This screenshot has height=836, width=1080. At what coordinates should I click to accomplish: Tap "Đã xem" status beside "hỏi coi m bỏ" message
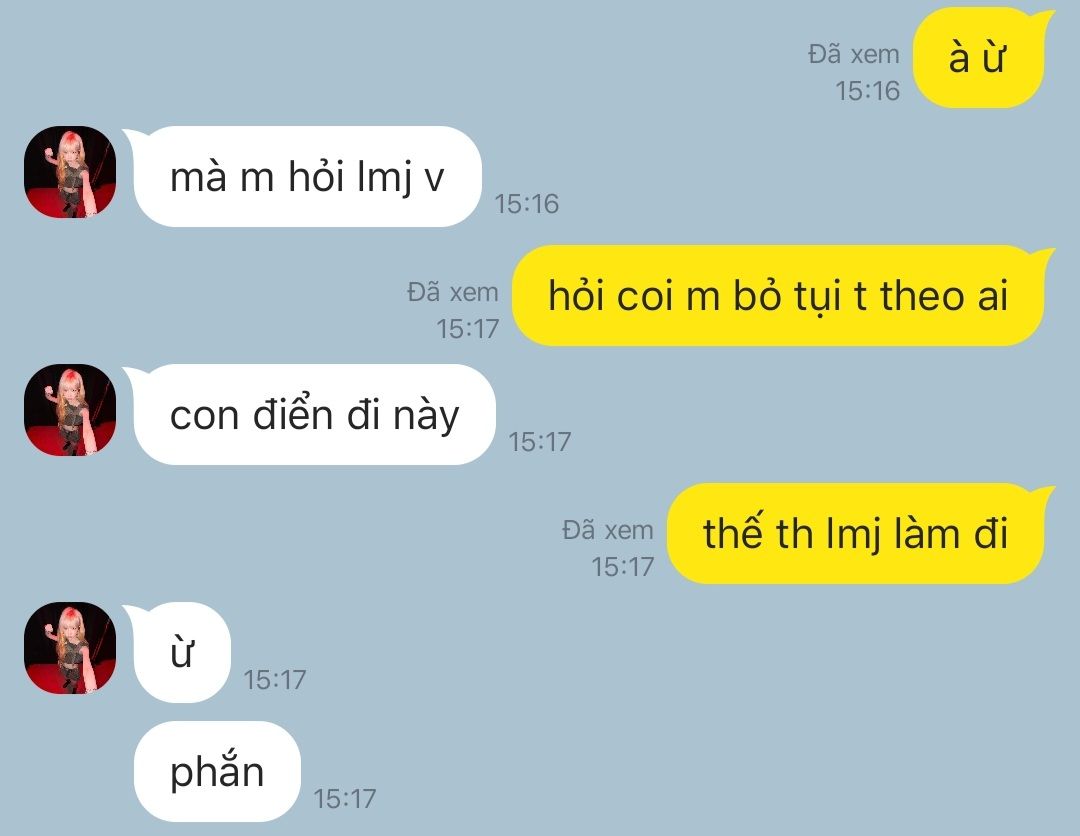(453, 292)
